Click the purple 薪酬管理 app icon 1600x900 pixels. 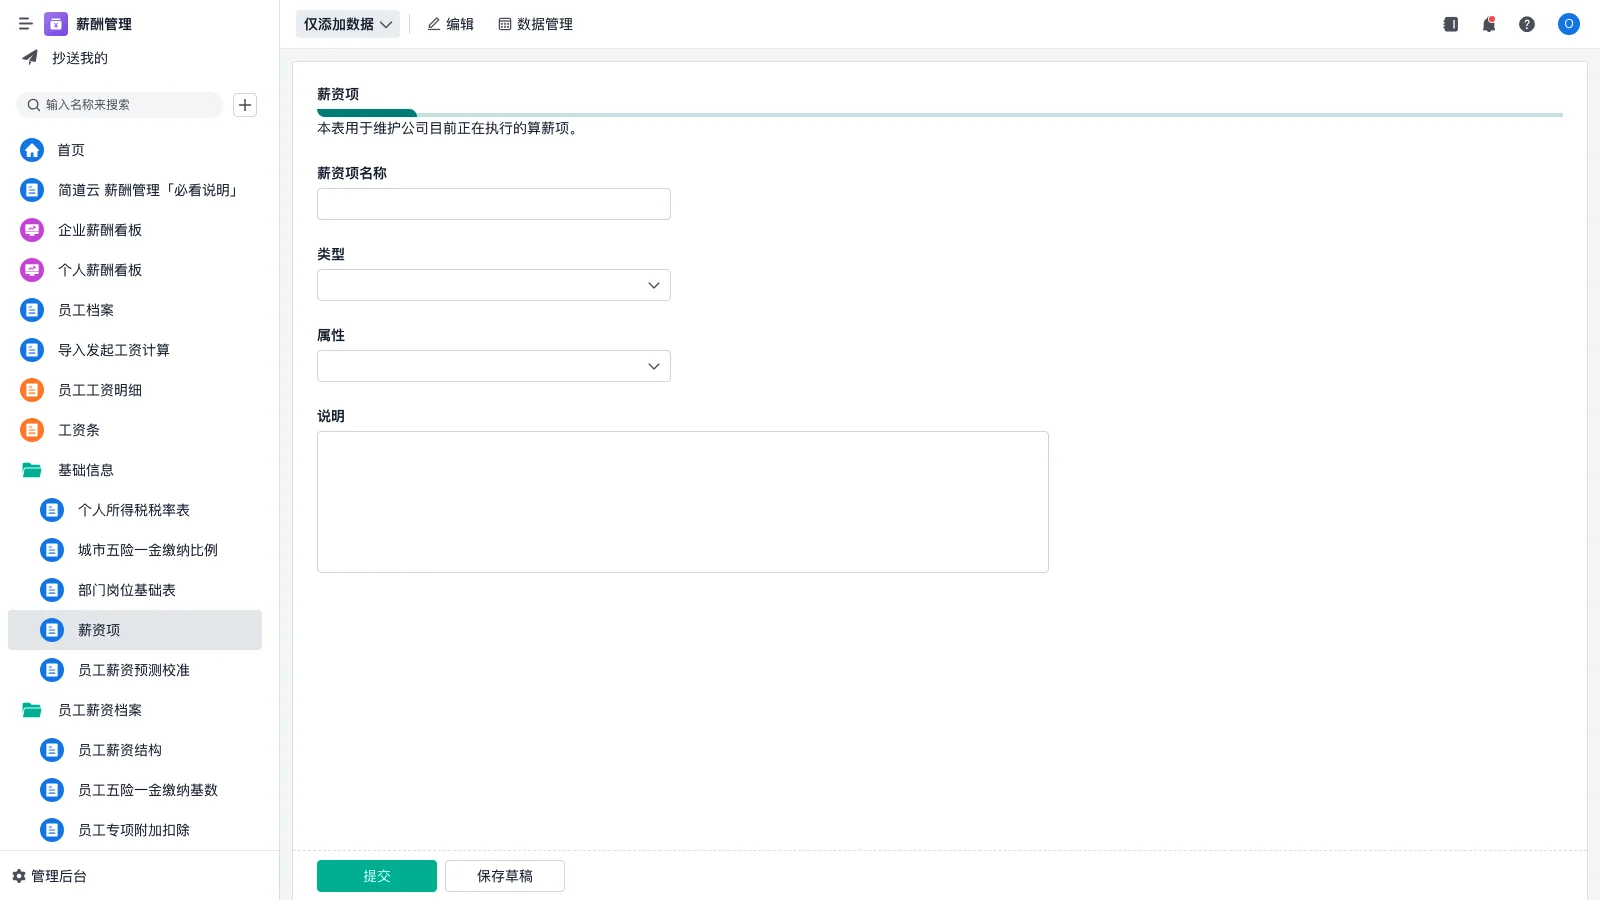(56, 24)
